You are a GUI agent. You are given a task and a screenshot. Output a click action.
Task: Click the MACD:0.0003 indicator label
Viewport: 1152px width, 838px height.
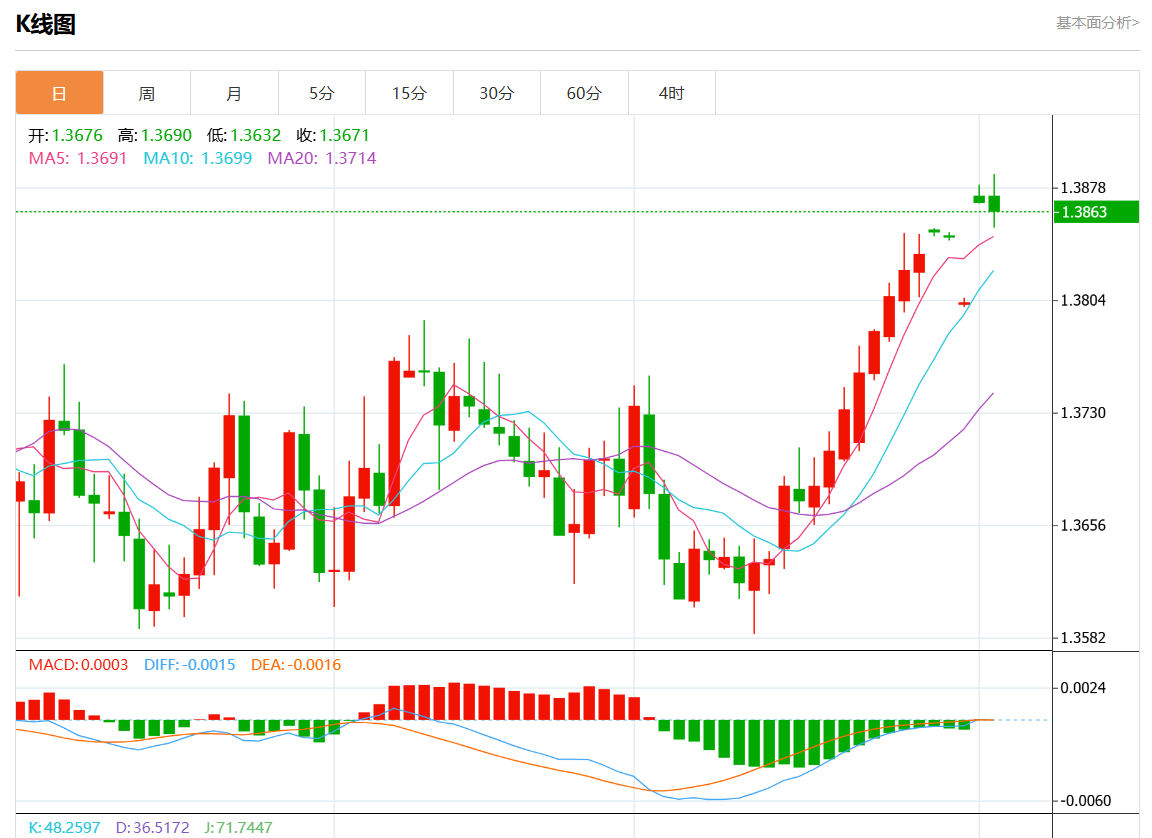(x=78, y=665)
